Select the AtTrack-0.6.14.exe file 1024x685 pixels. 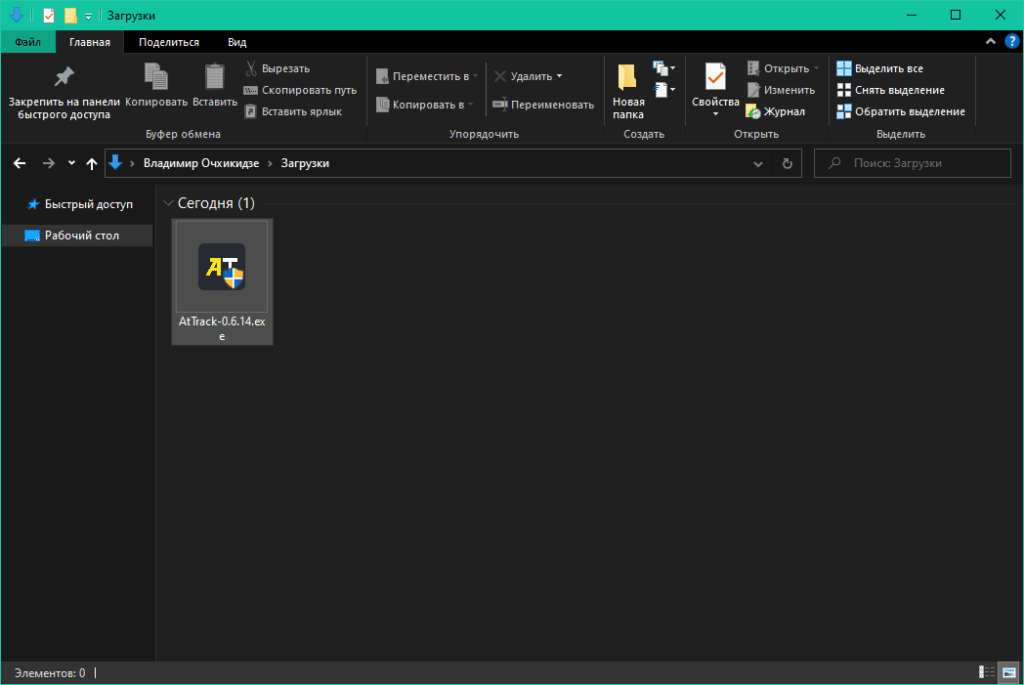click(x=222, y=282)
